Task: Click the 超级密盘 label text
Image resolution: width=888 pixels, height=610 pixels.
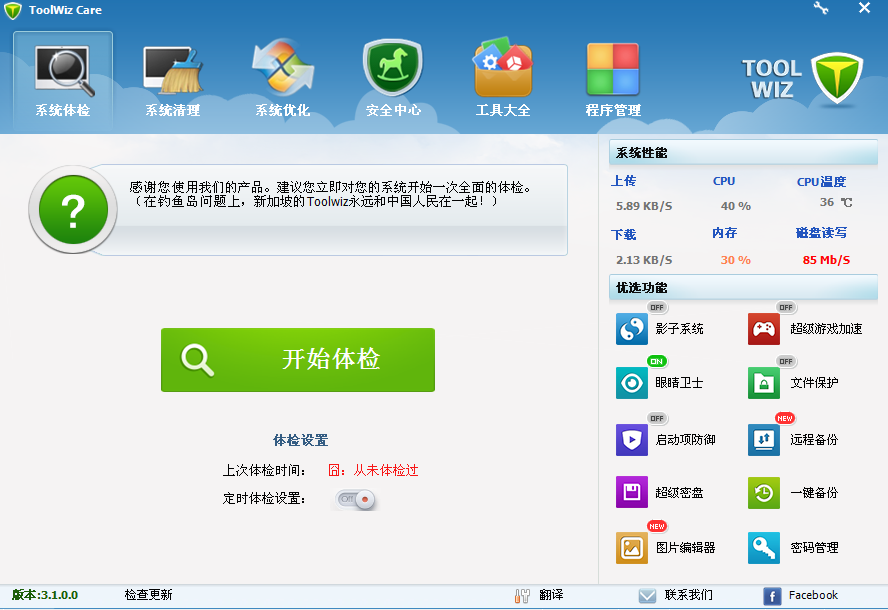Action: [x=679, y=492]
